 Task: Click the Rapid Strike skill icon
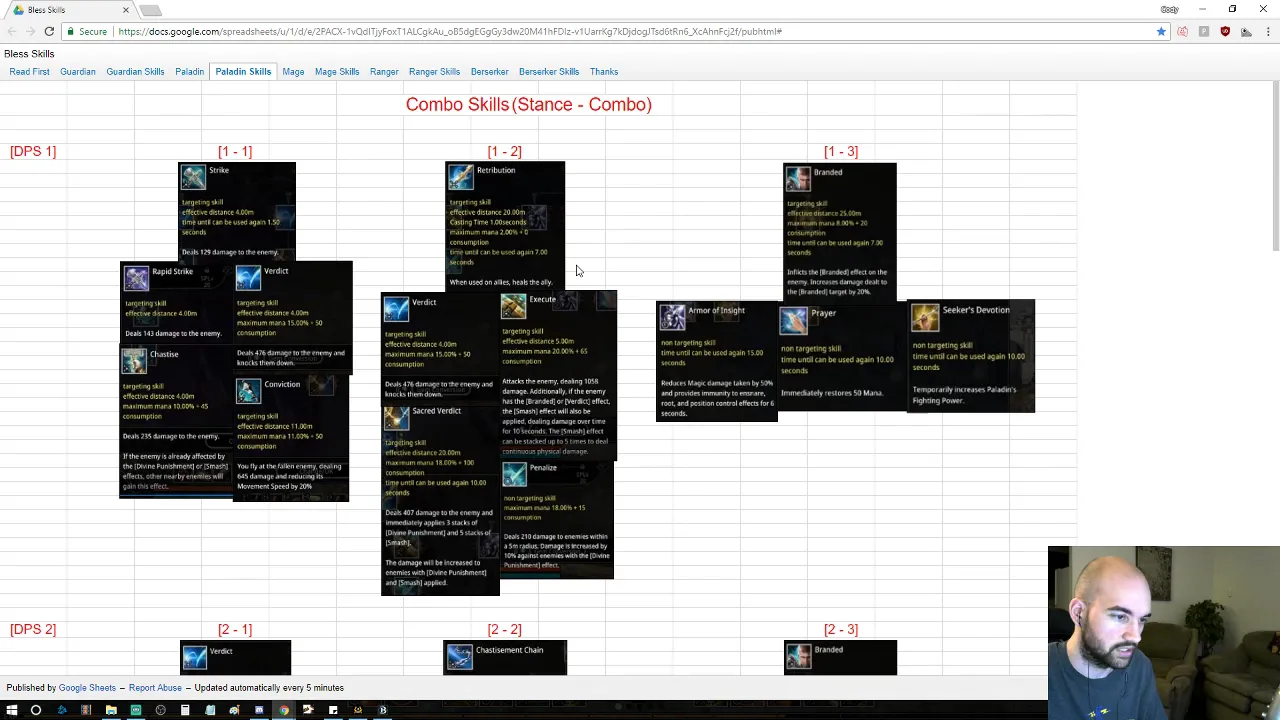point(136,278)
